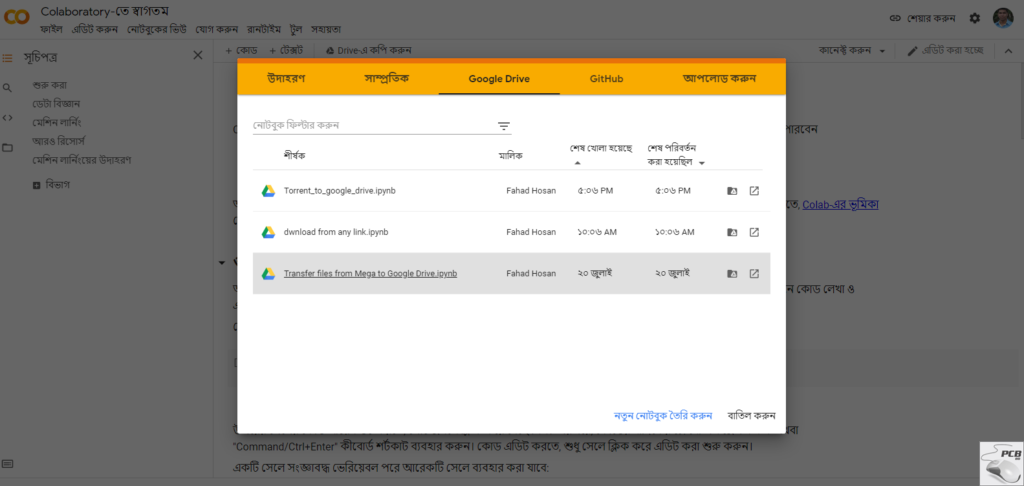Click the share link icon

896,18
